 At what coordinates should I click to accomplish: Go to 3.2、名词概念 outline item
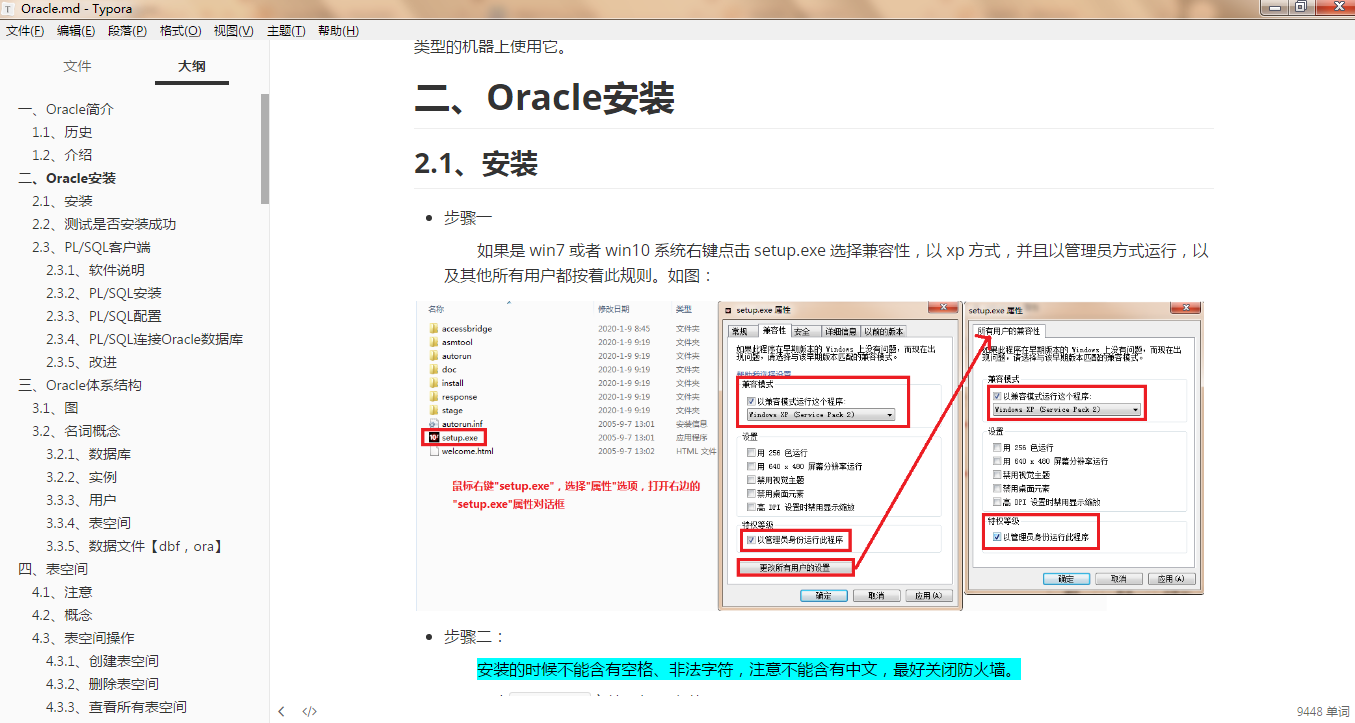tap(76, 431)
